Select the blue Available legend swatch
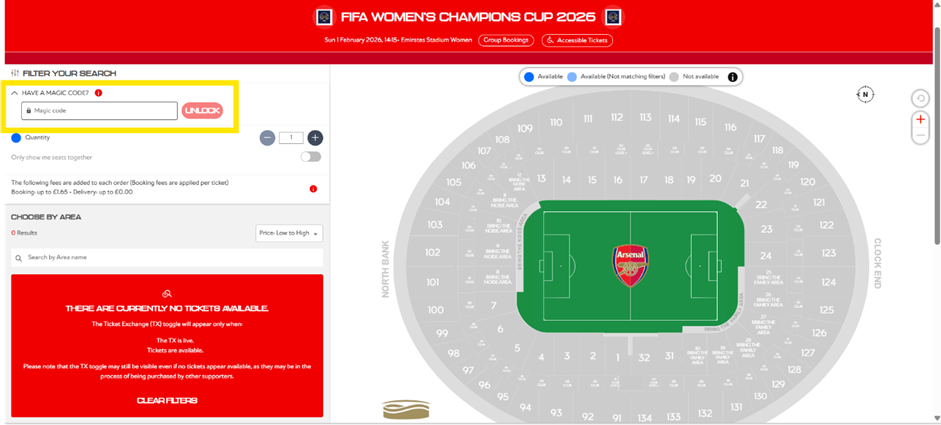Image resolution: width=941 pixels, height=425 pixels. pos(529,77)
